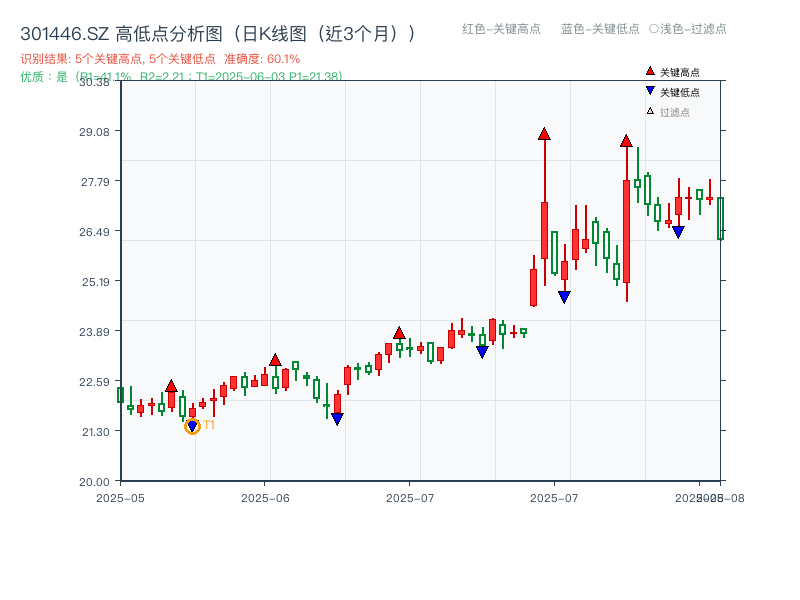Toggle the 关键高点 series in the legend
The height and width of the screenshot is (600, 800).
(672, 71)
